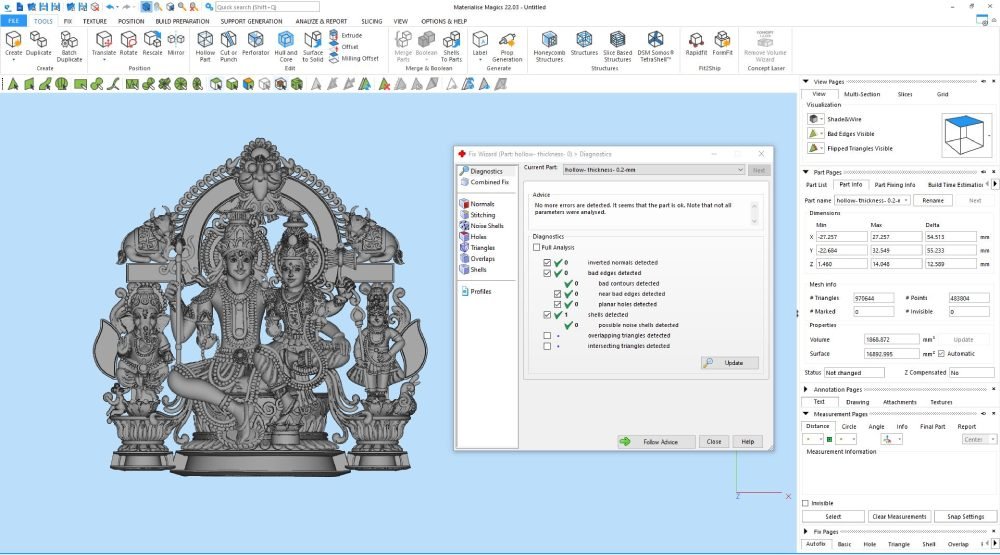Collapse the View Pages panel

[x=805, y=82]
